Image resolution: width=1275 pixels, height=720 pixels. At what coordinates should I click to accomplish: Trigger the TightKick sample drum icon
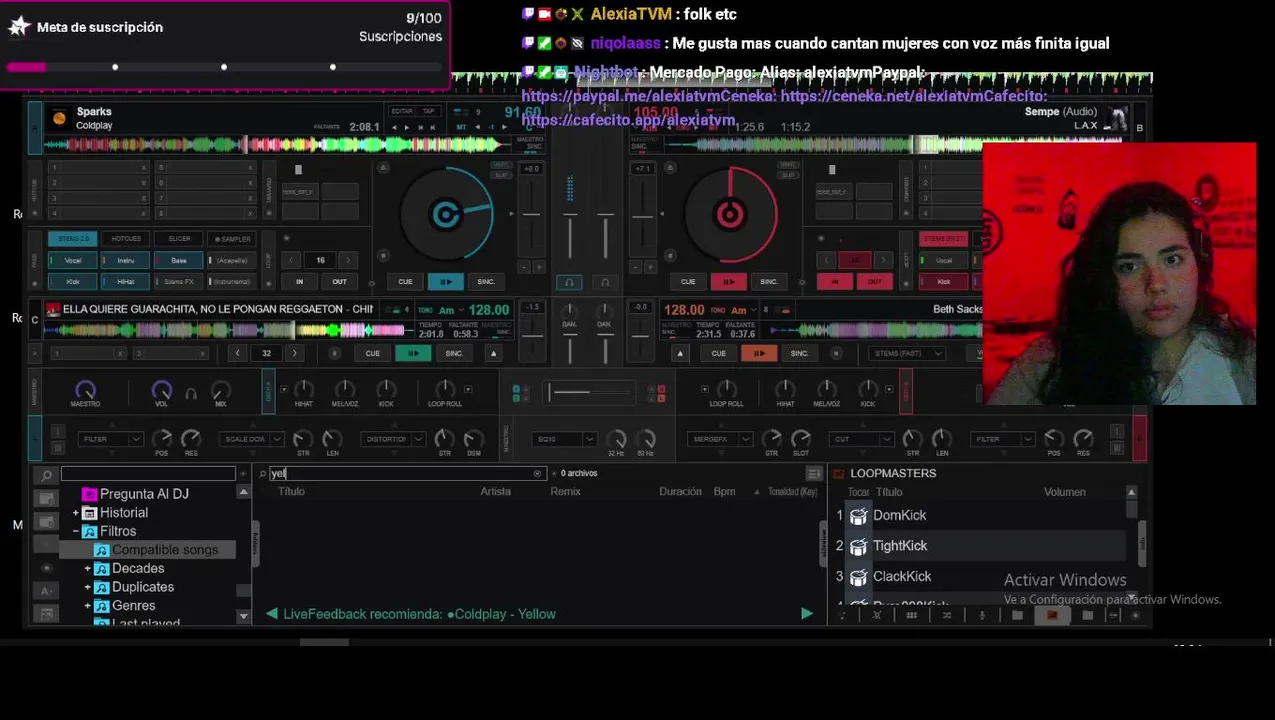[858, 546]
